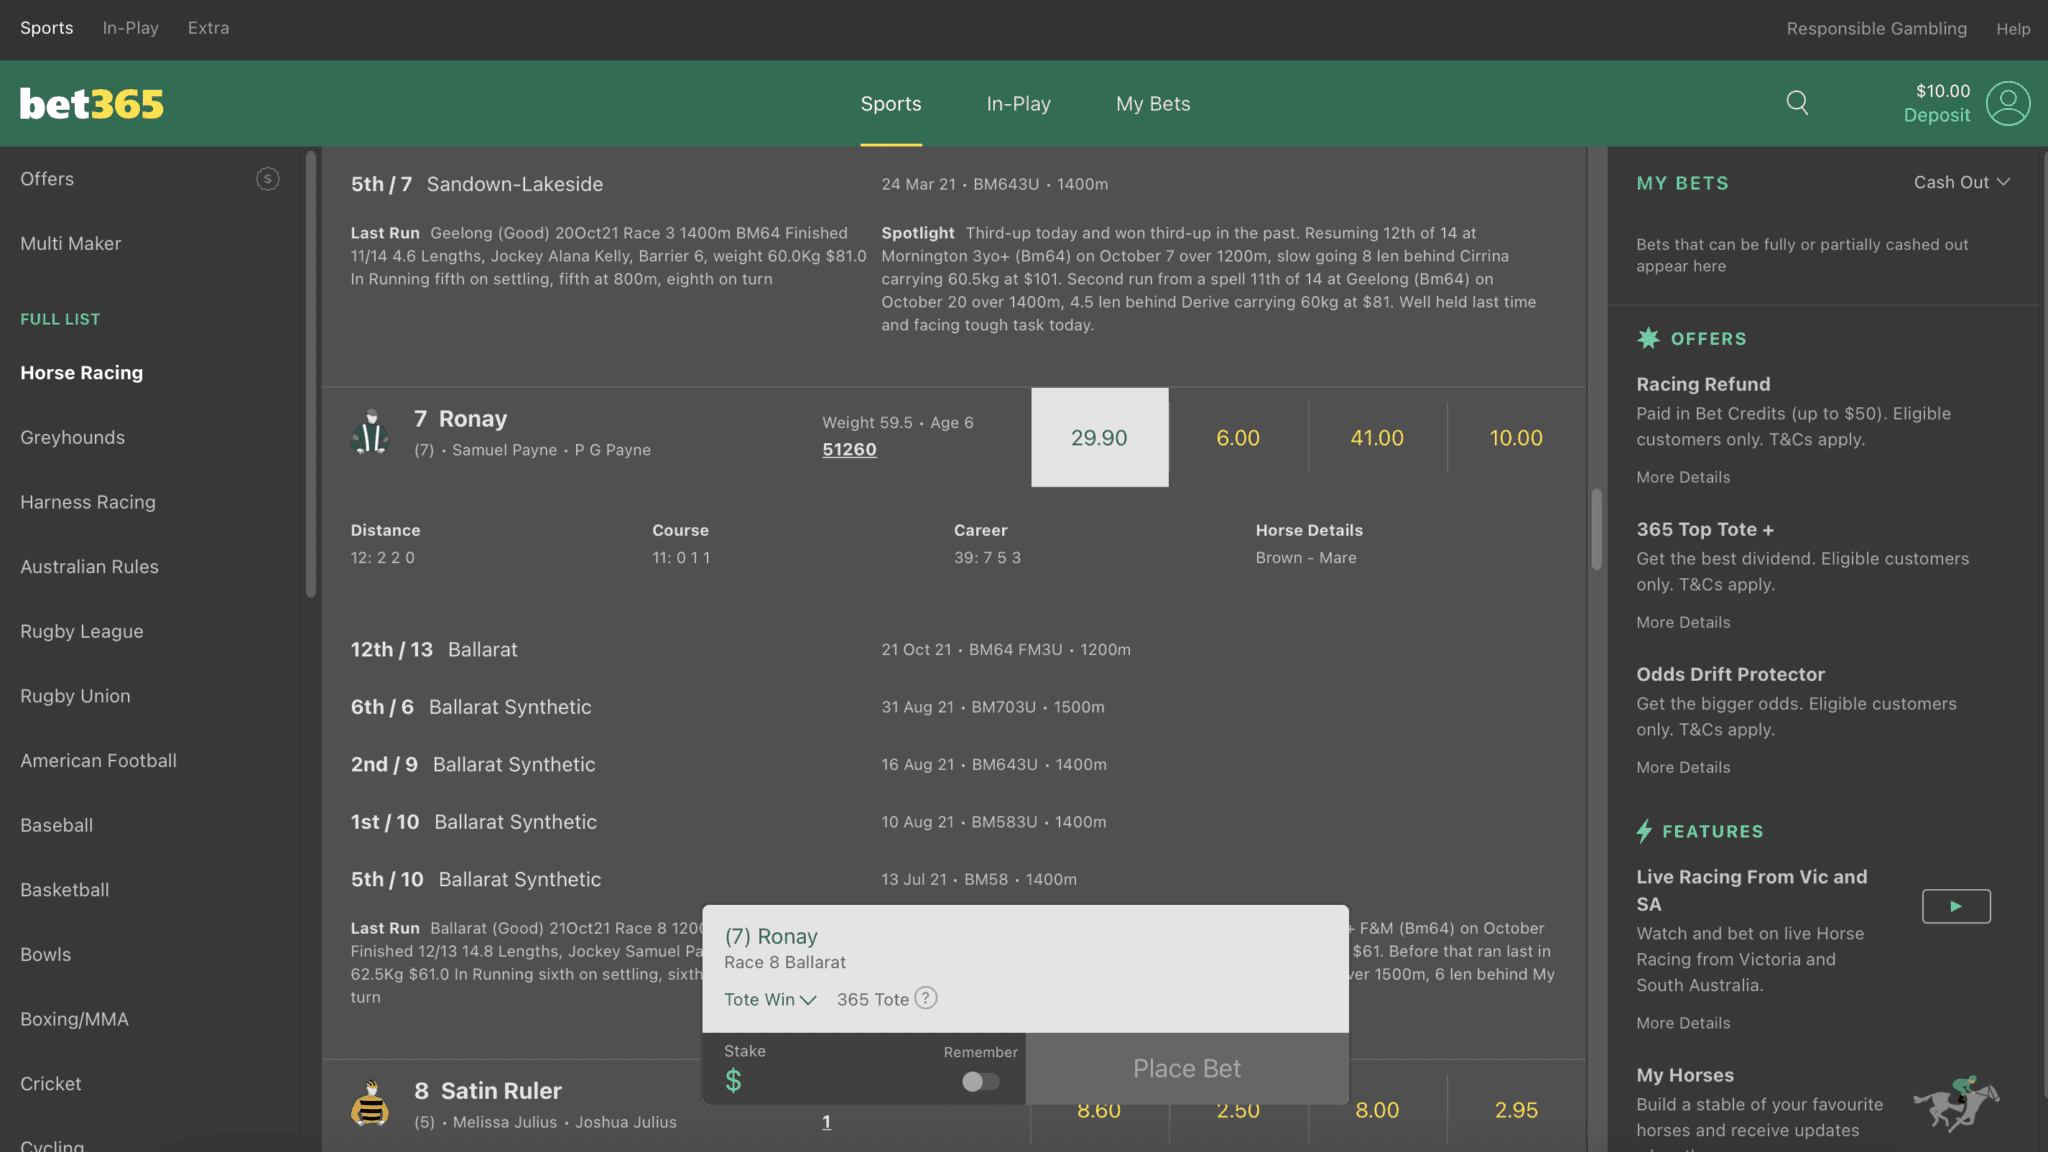This screenshot has height=1152, width=2048.
Task: Select Satin Ruler's 8.00 odds
Action: 1377,1110
